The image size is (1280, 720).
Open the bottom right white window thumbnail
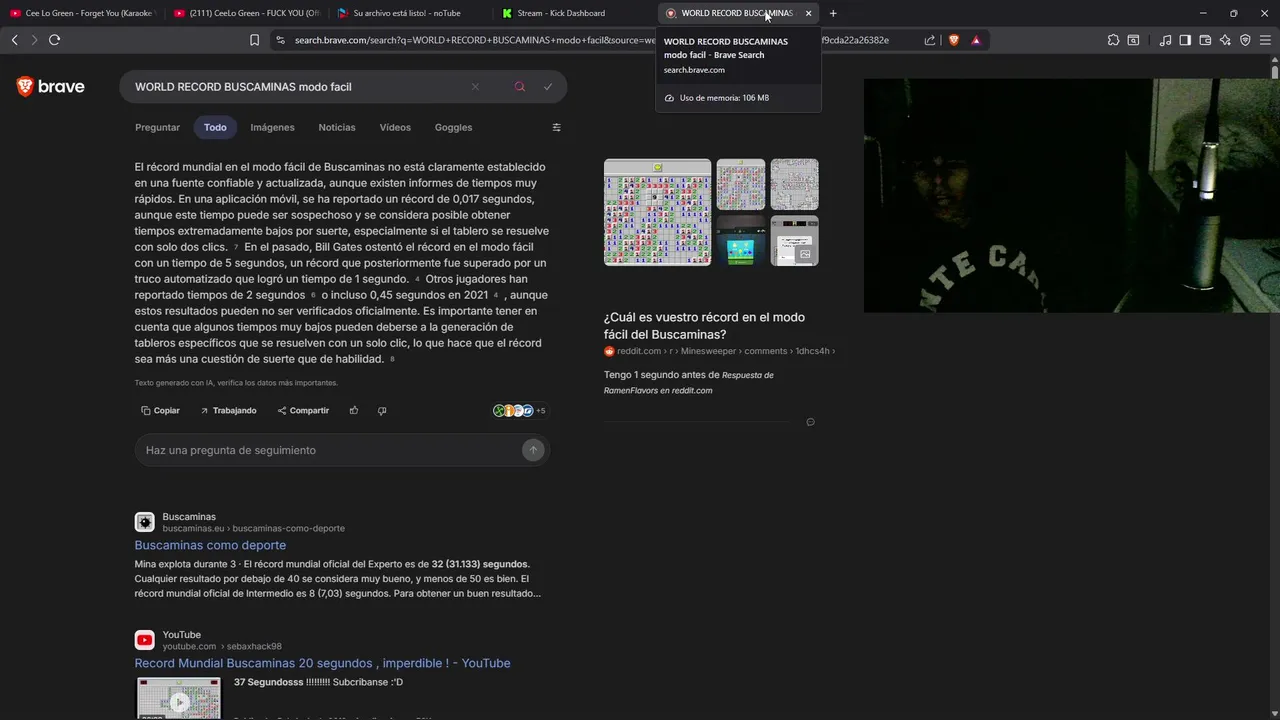794,241
